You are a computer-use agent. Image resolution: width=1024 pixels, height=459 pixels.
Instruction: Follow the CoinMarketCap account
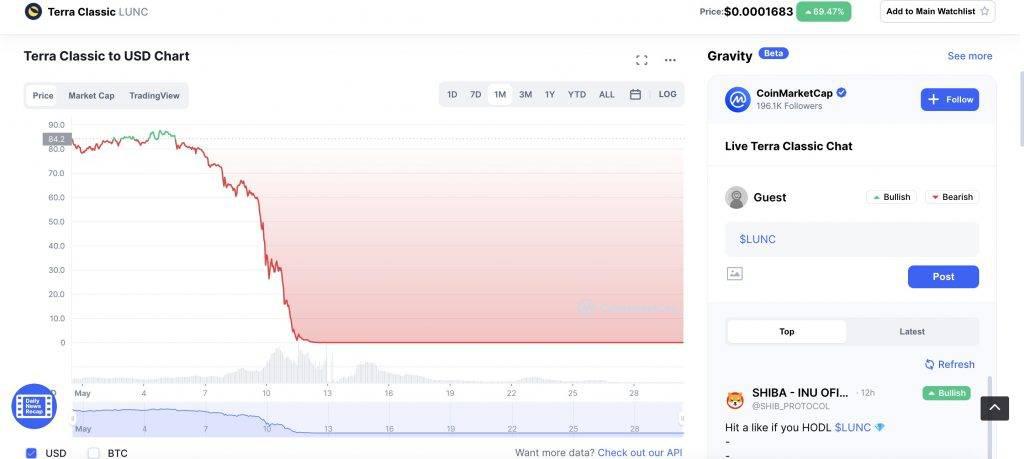949,100
